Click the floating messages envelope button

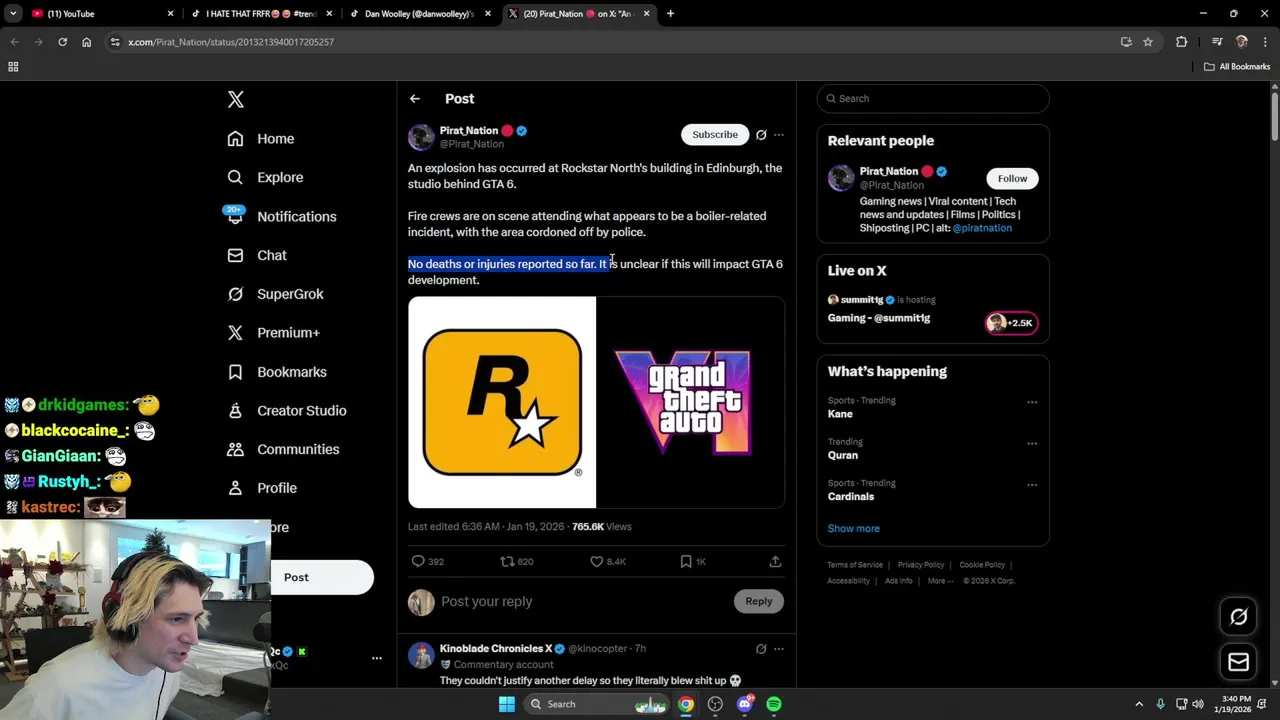1238,662
